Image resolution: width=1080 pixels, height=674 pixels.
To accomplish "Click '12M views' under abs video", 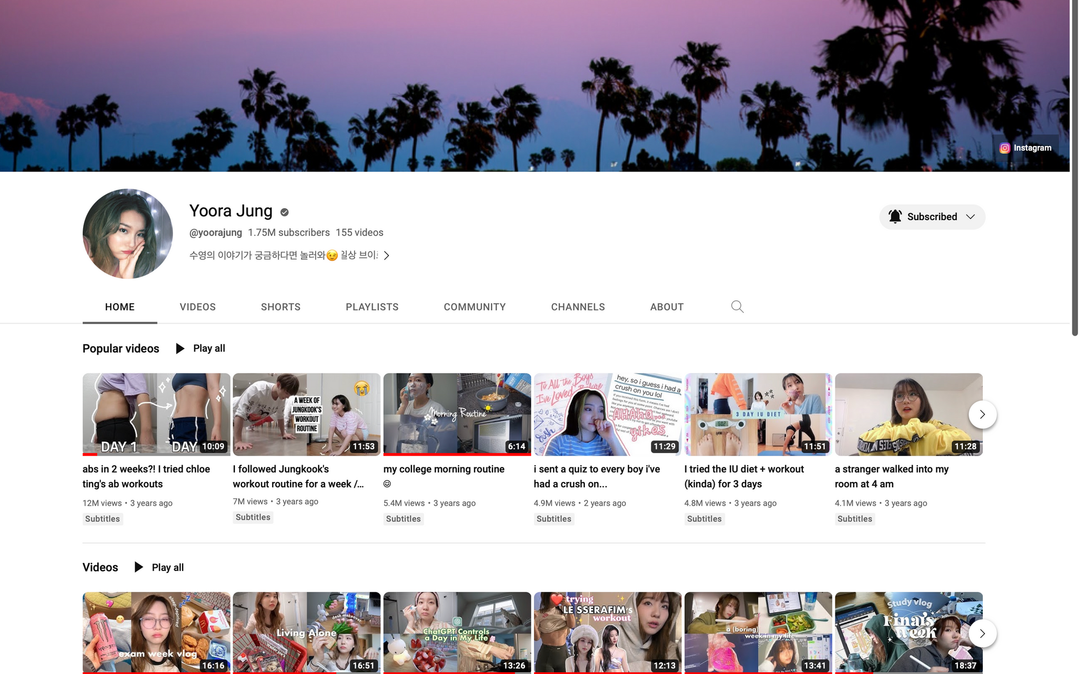I will click(102, 503).
